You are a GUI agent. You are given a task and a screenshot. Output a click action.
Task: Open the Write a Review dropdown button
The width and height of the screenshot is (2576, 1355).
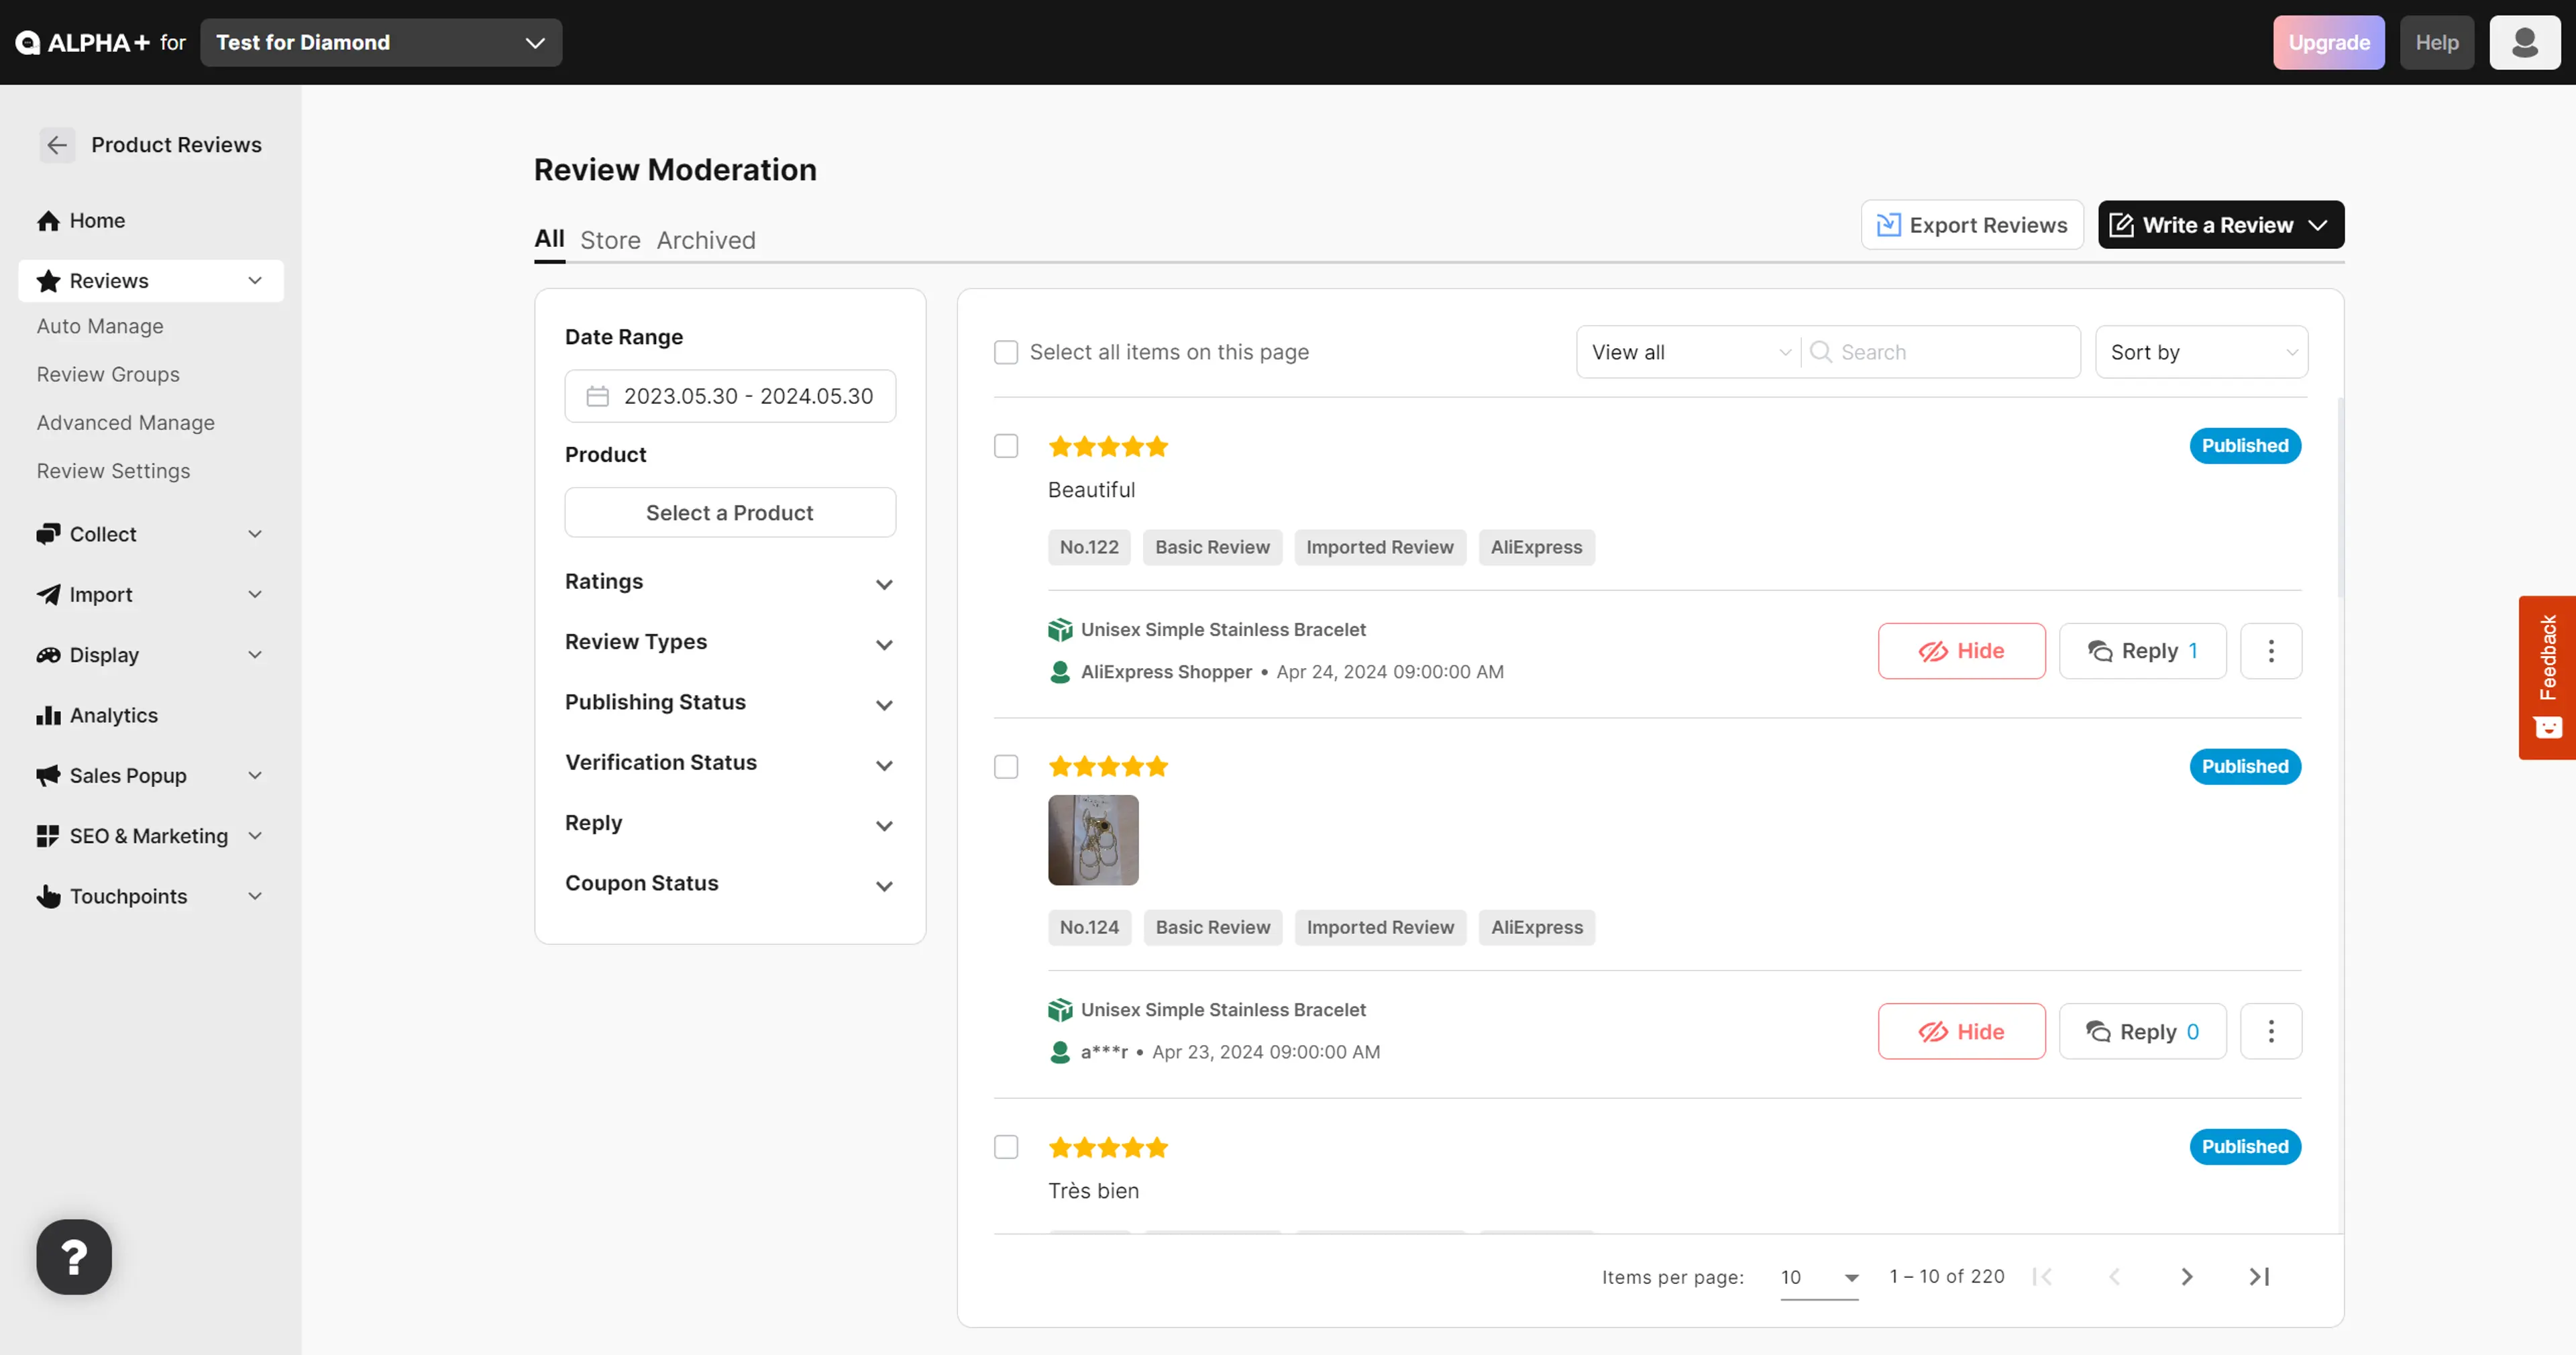point(2220,225)
